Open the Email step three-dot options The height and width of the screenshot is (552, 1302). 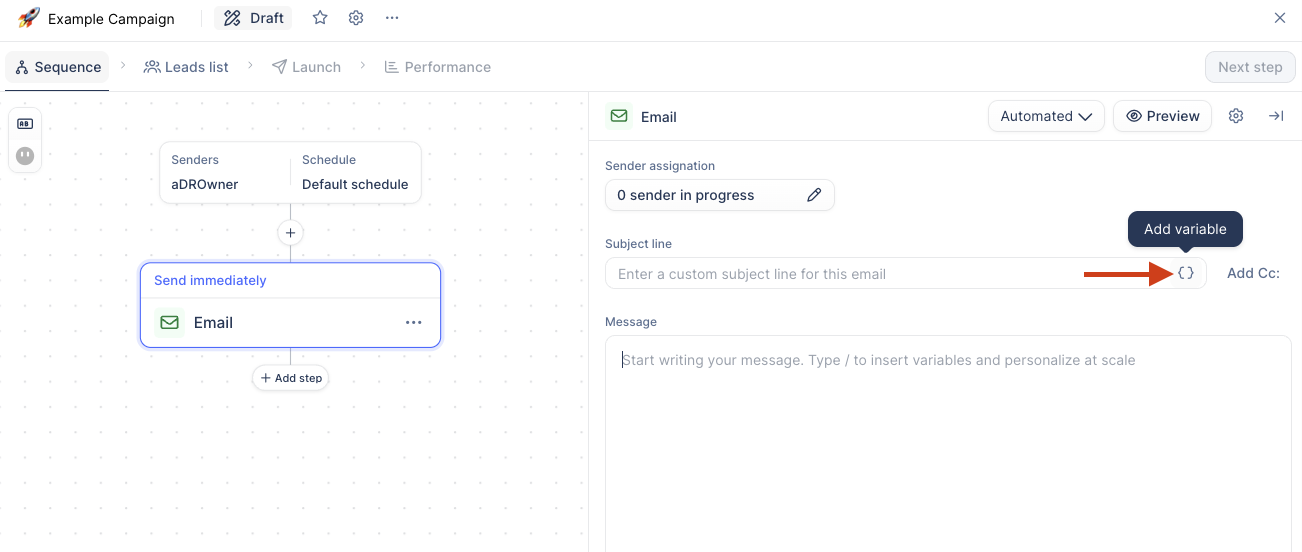414,322
